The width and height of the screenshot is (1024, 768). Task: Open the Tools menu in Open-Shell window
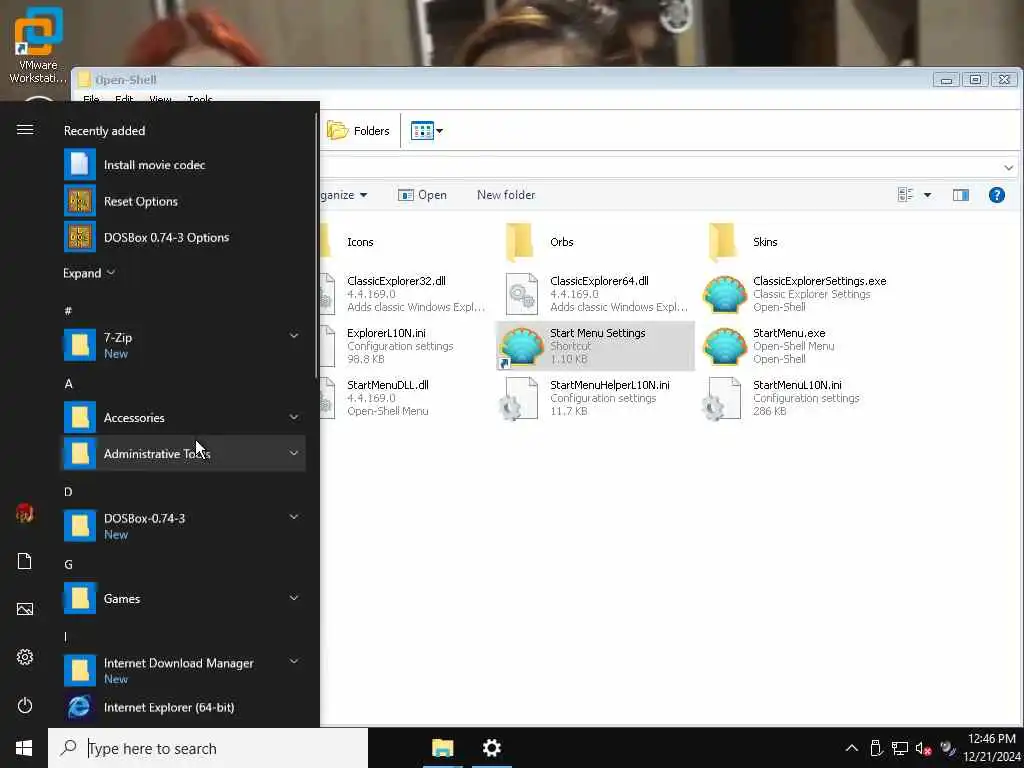tap(200, 99)
